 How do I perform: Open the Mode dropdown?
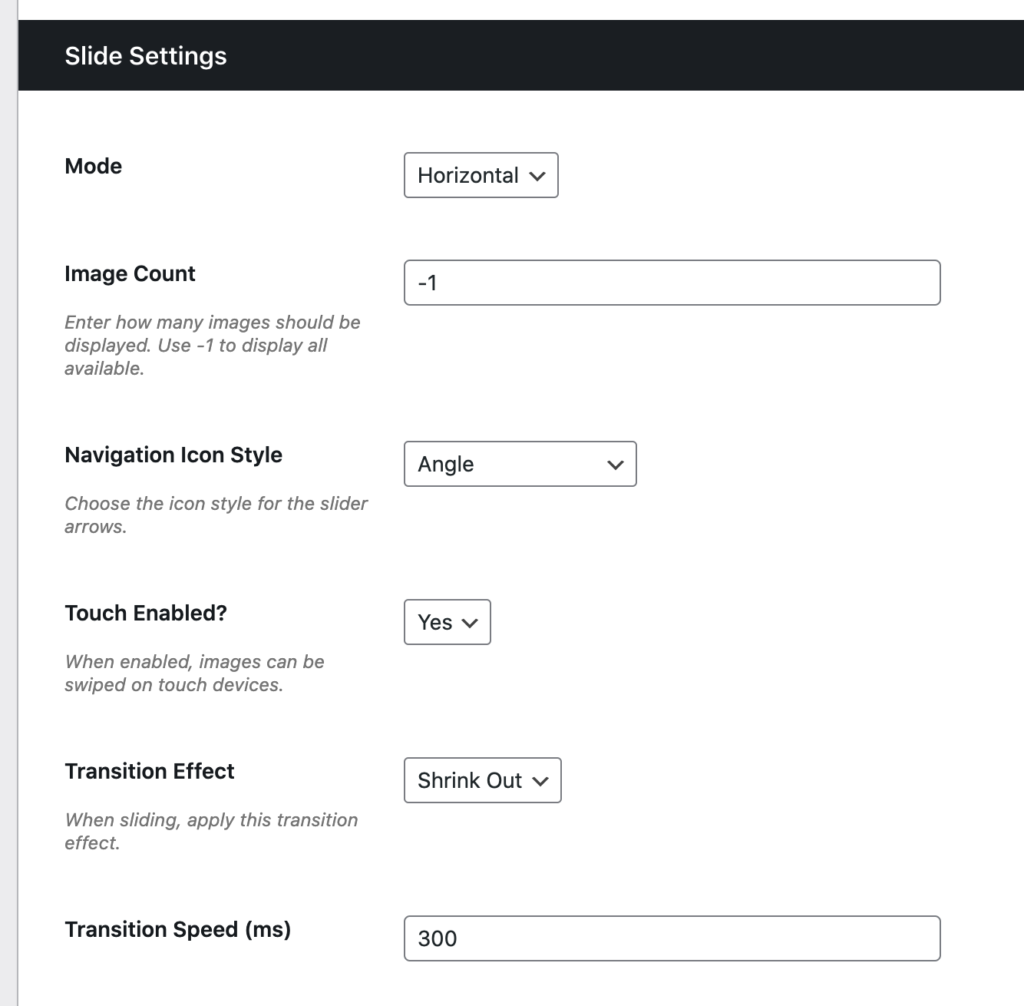(480, 175)
